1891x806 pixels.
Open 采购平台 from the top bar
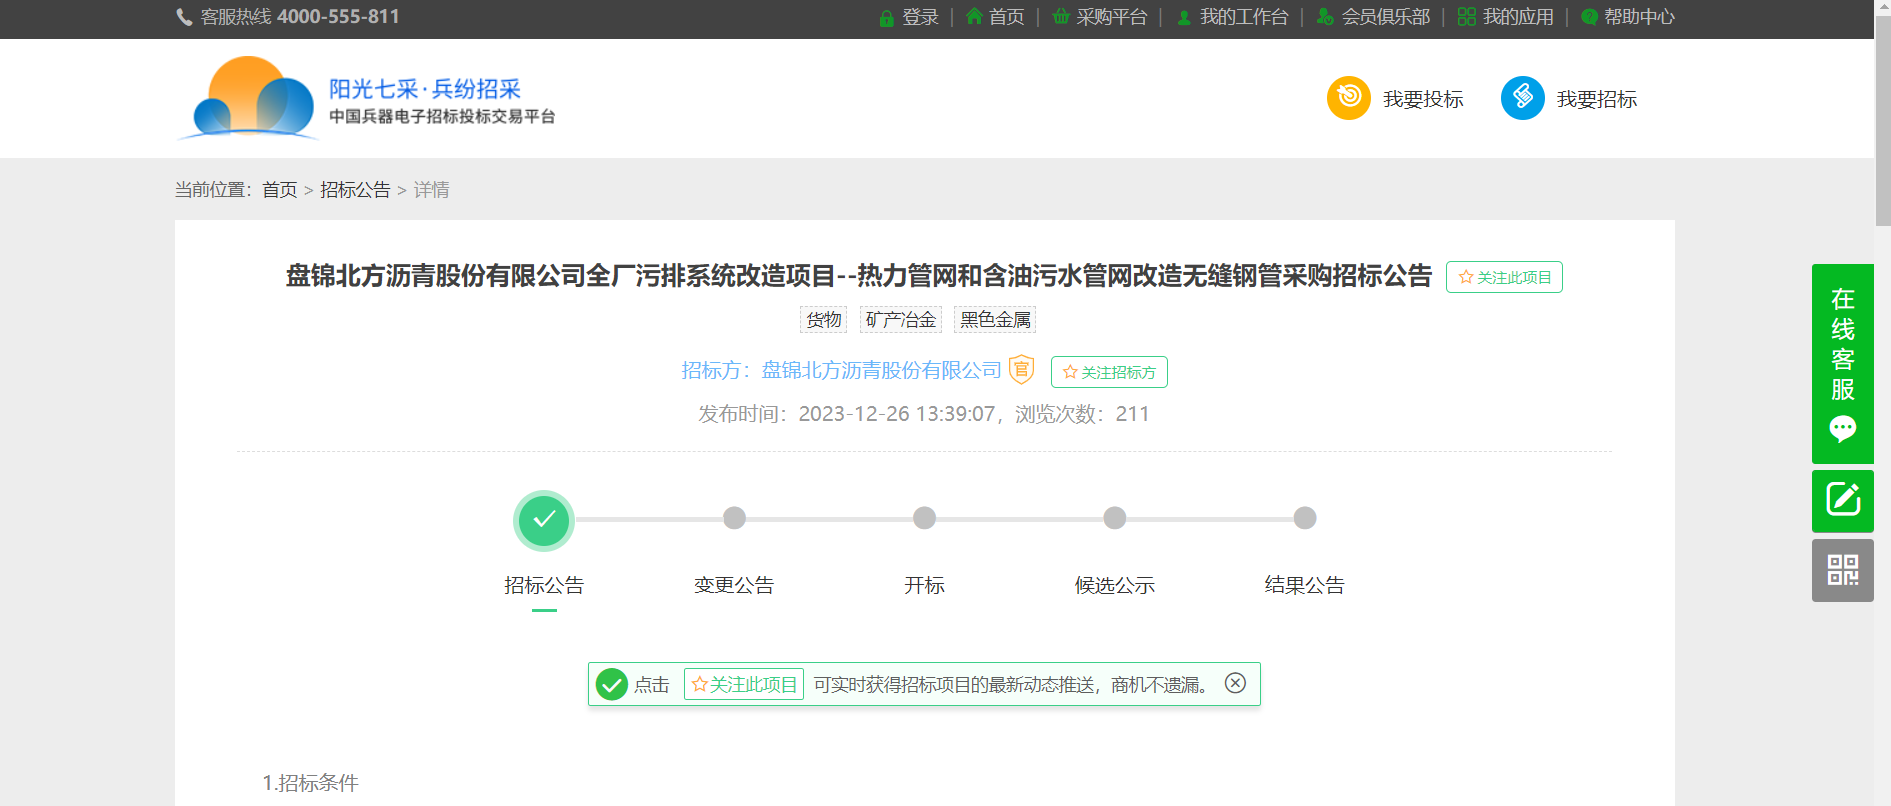pyautogui.click(x=1112, y=17)
